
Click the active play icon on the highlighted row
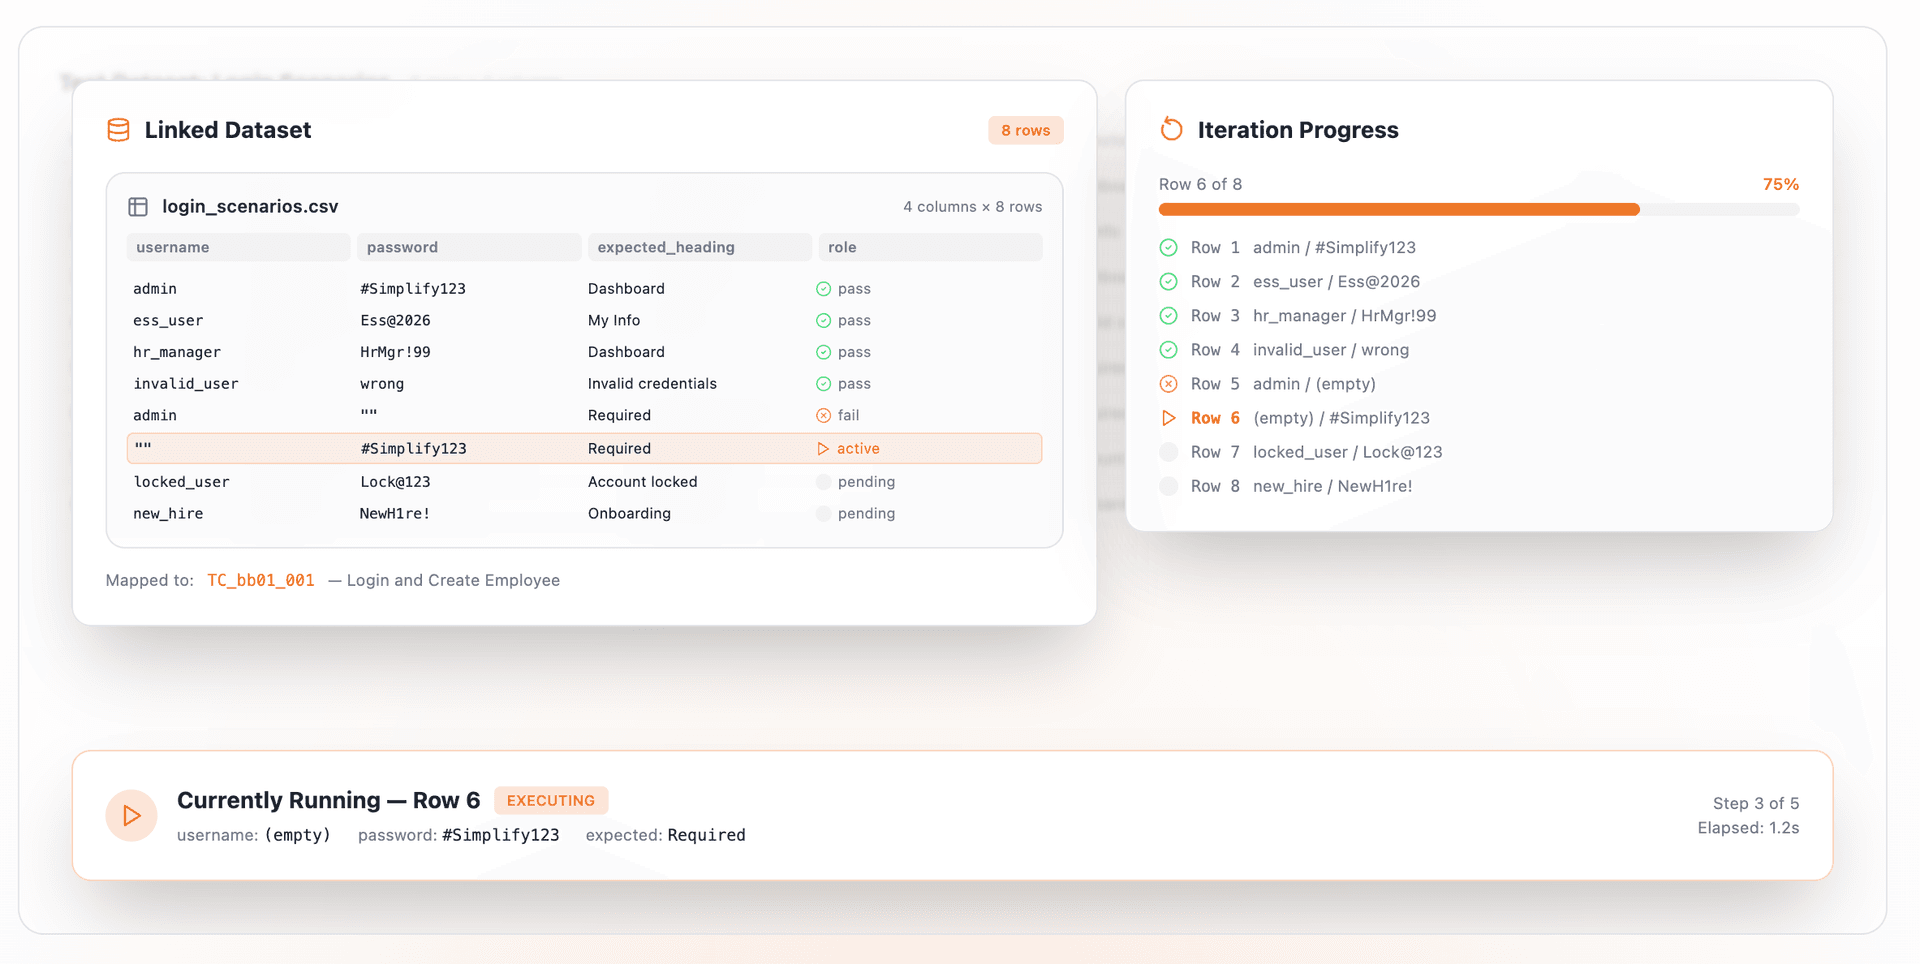pyautogui.click(x=823, y=448)
